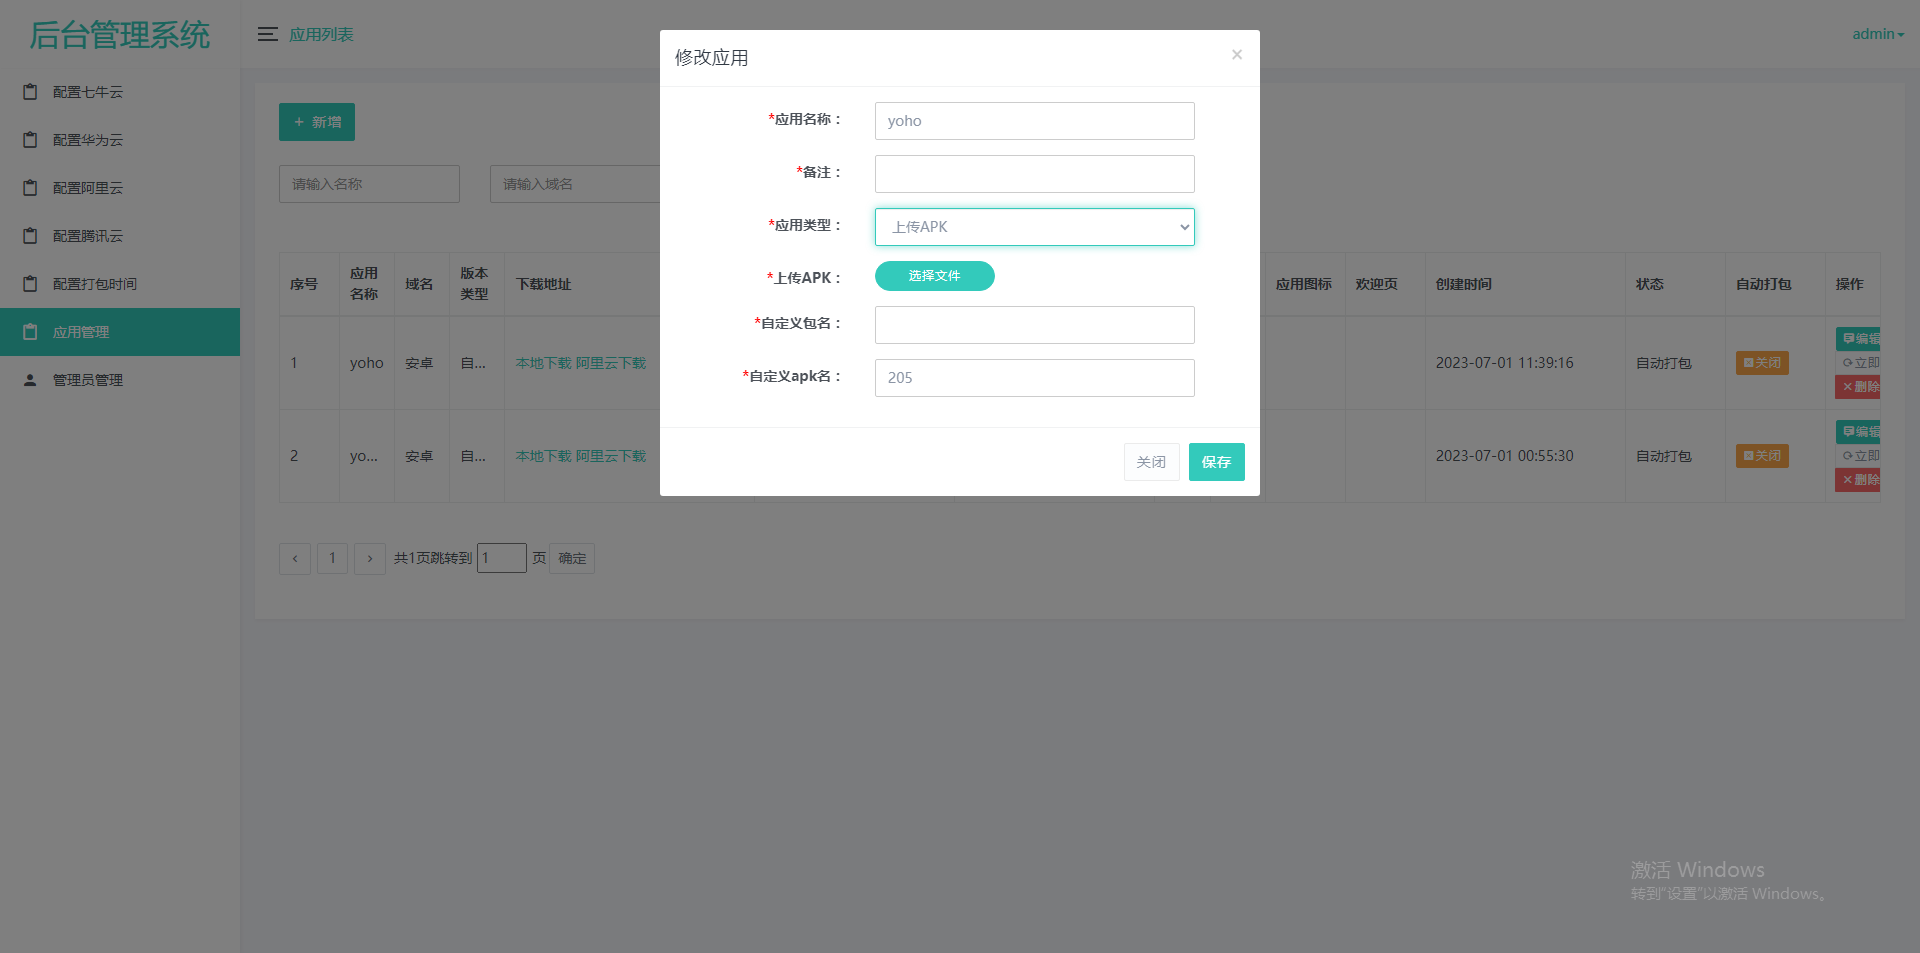Click orange 关闭 auto-pack button in row 1
Image resolution: width=1920 pixels, height=953 pixels.
[1762, 363]
